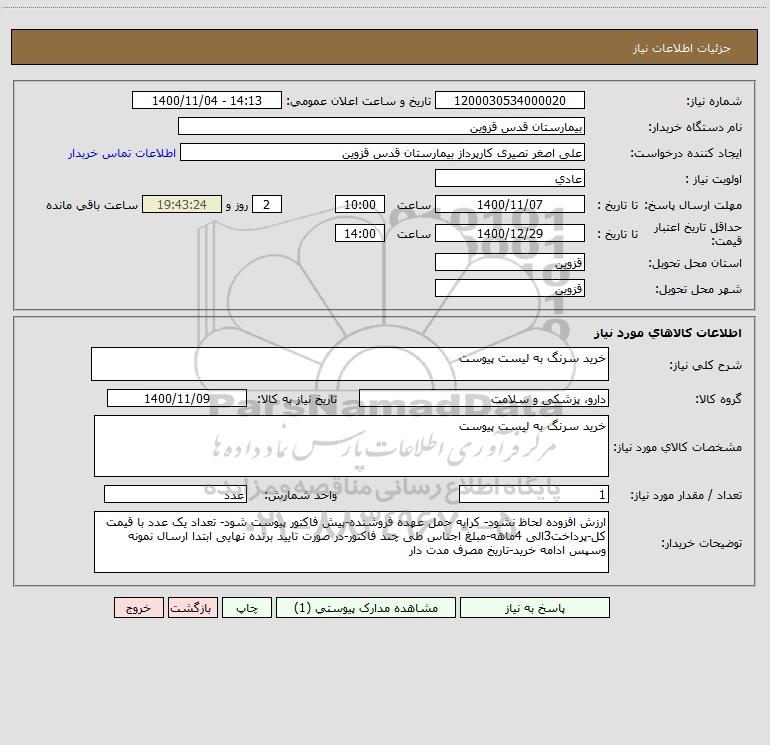
Task: Click the چاپ print button
Action: click(247, 608)
